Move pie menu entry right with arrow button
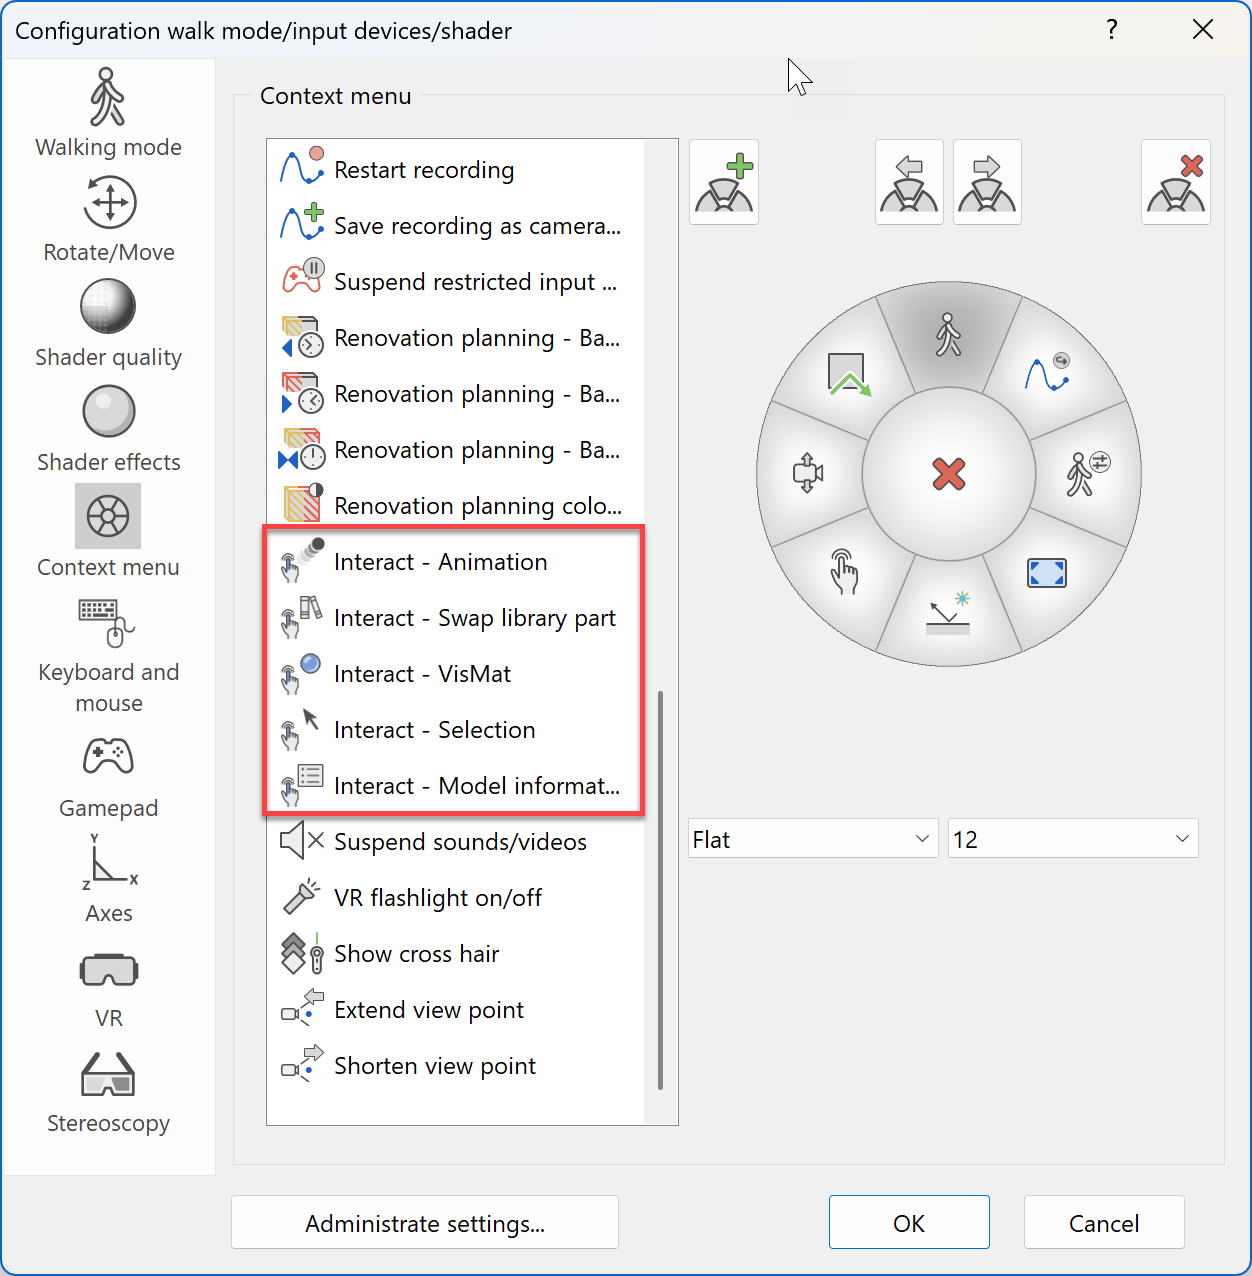 [x=987, y=182]
